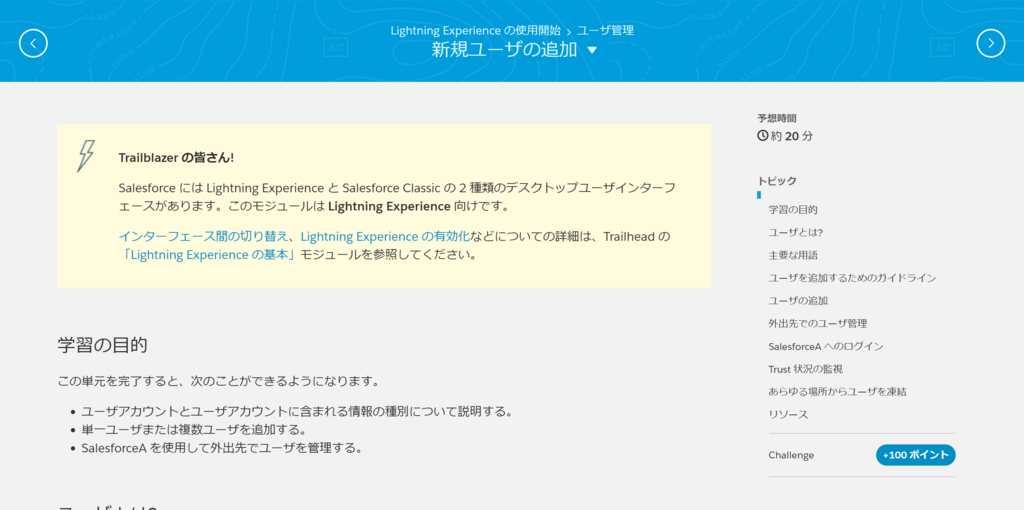This screenshot has width=1024, height=510.
Task: Click the Challenge link in sidebar
Action: (x=791, y=455)
